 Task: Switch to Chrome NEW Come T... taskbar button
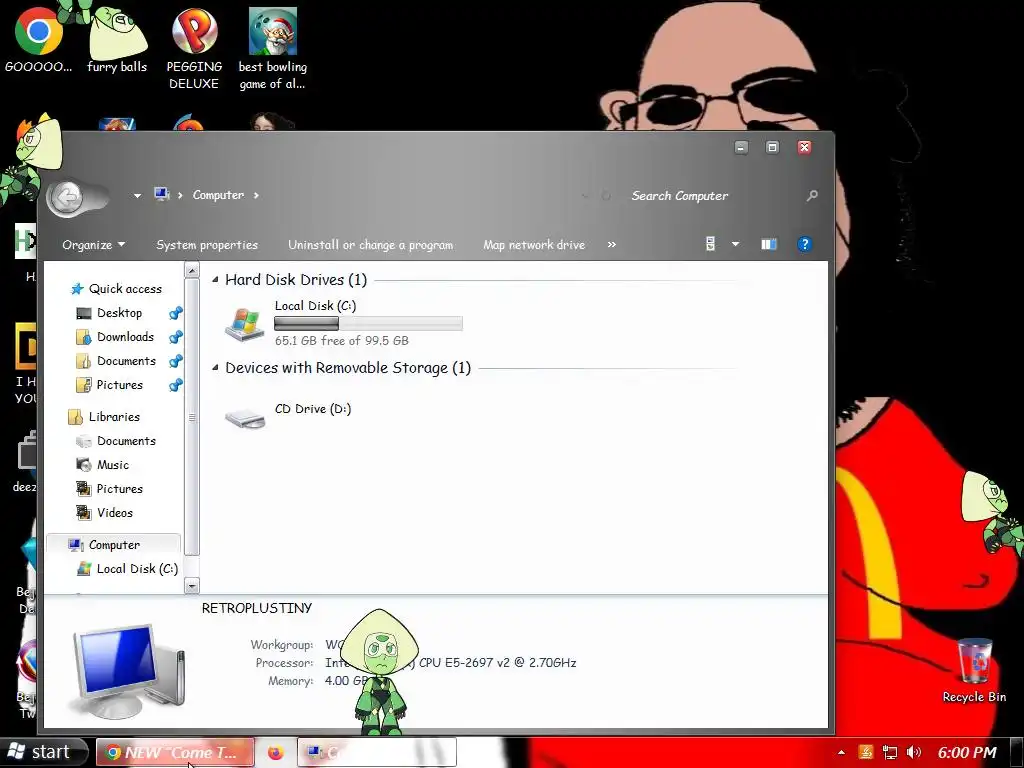[176, 752]
